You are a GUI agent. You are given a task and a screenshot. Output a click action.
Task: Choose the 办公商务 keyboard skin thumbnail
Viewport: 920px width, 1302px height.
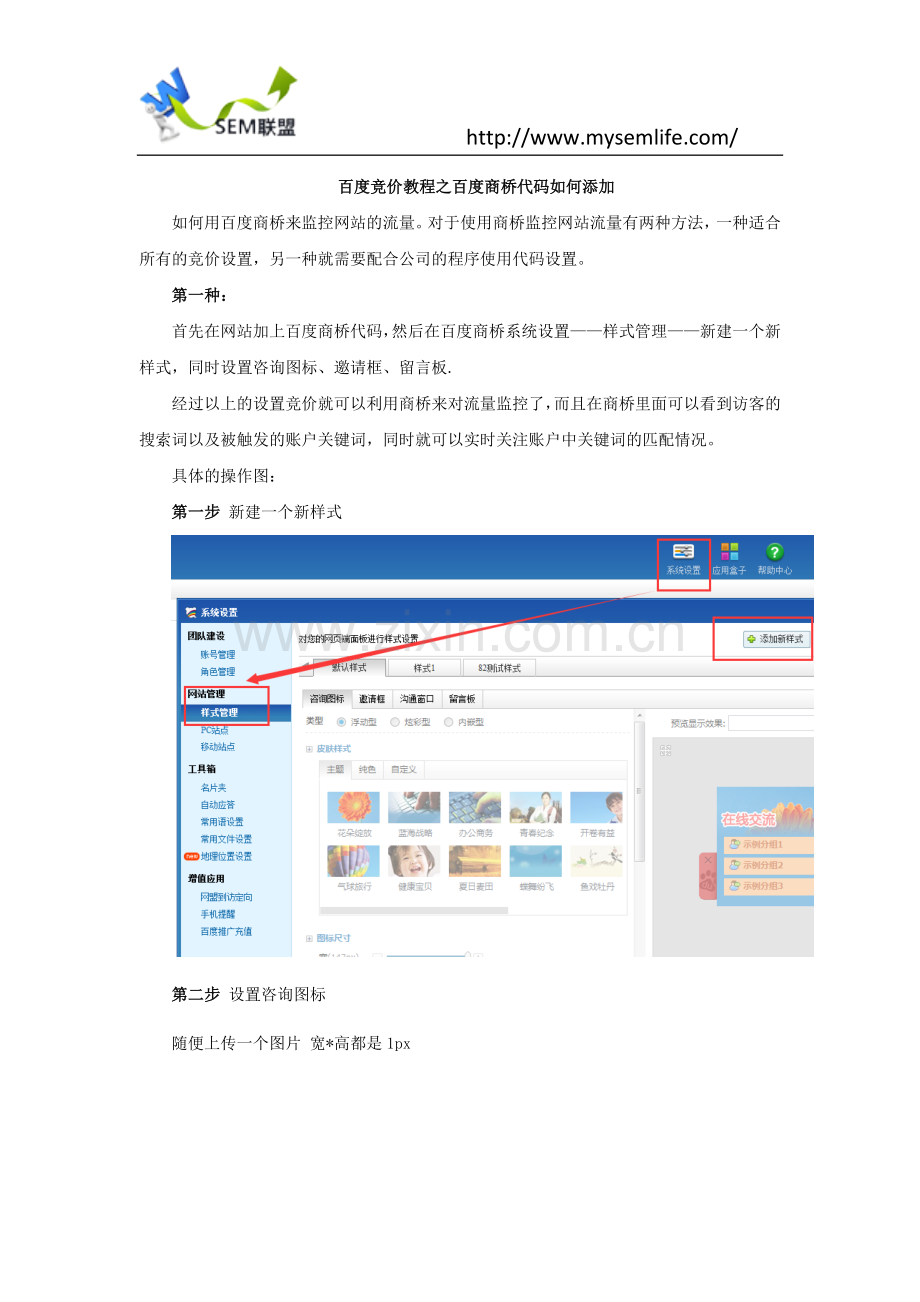point(475,807)
